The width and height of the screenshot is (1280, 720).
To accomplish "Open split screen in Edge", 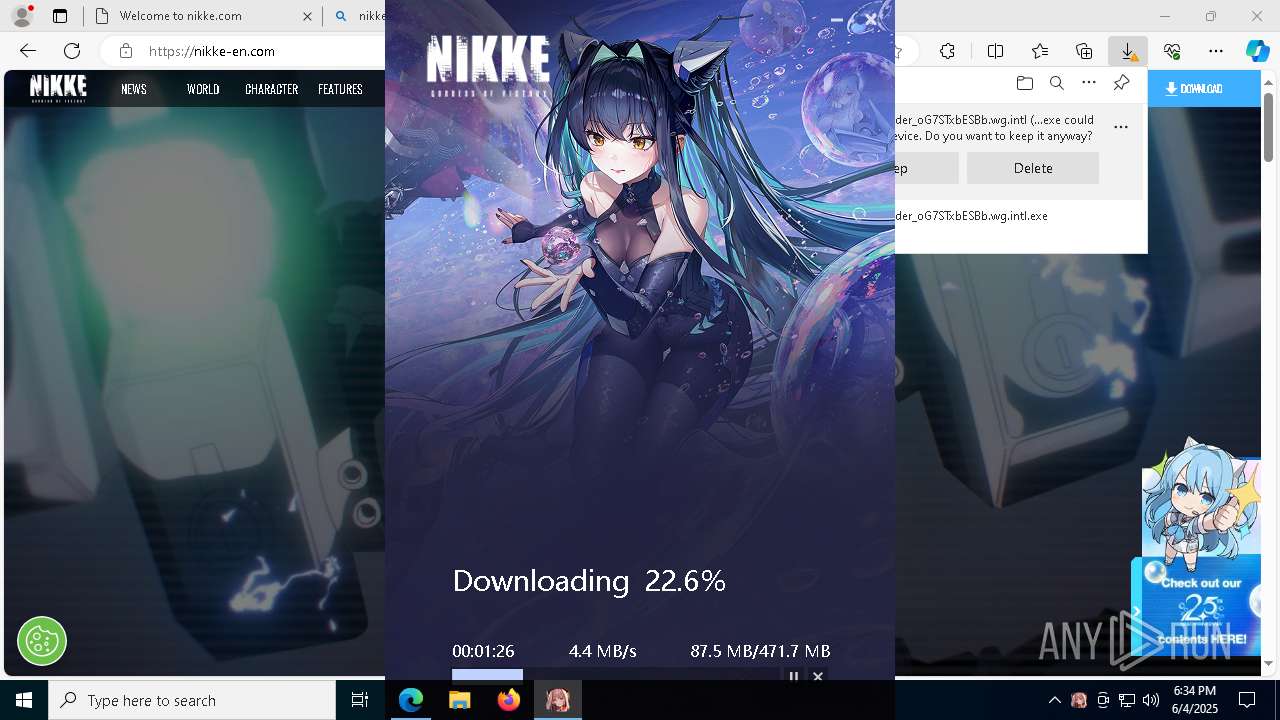I will click(x=995, y=51).
